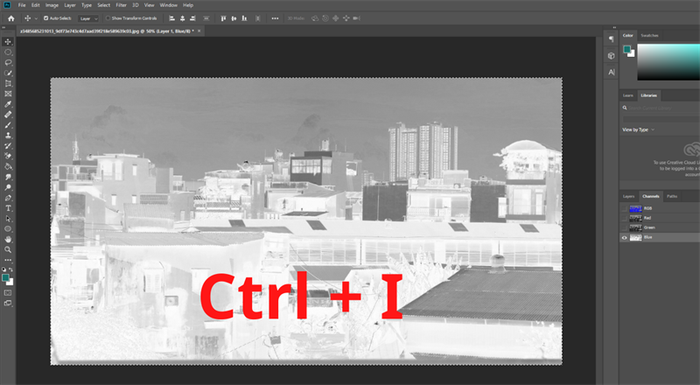Open the Select menu
The width and height of the screenshot is (700, 385).
(x=104, y=5)
